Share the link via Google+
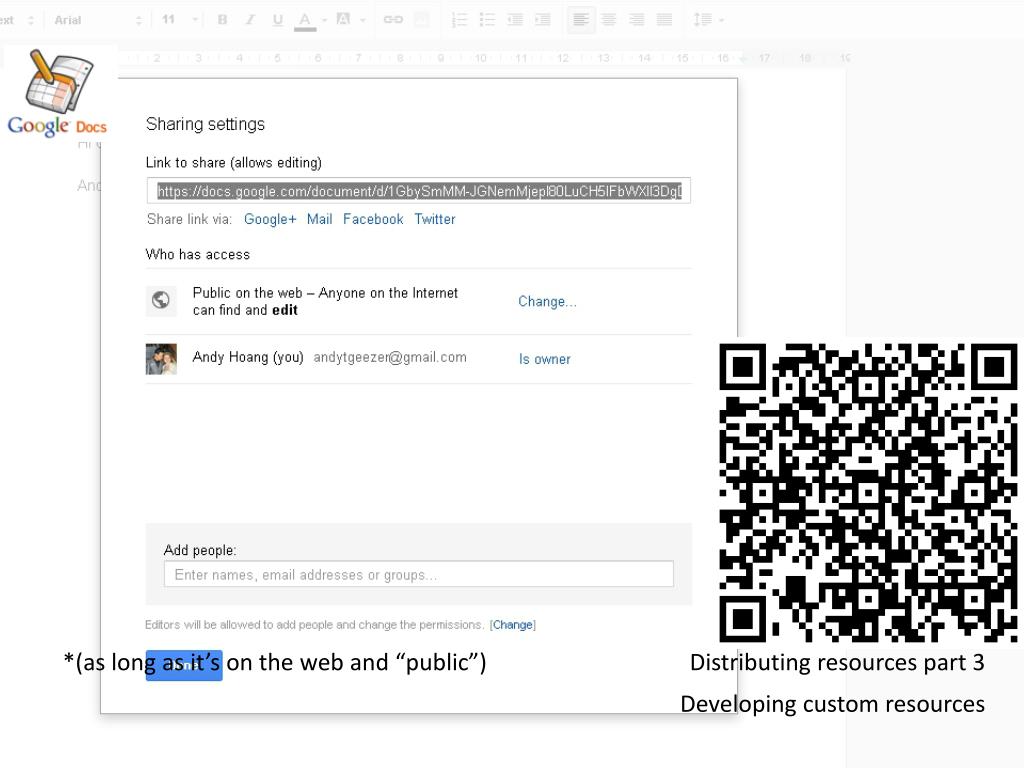 coord(270,219)
